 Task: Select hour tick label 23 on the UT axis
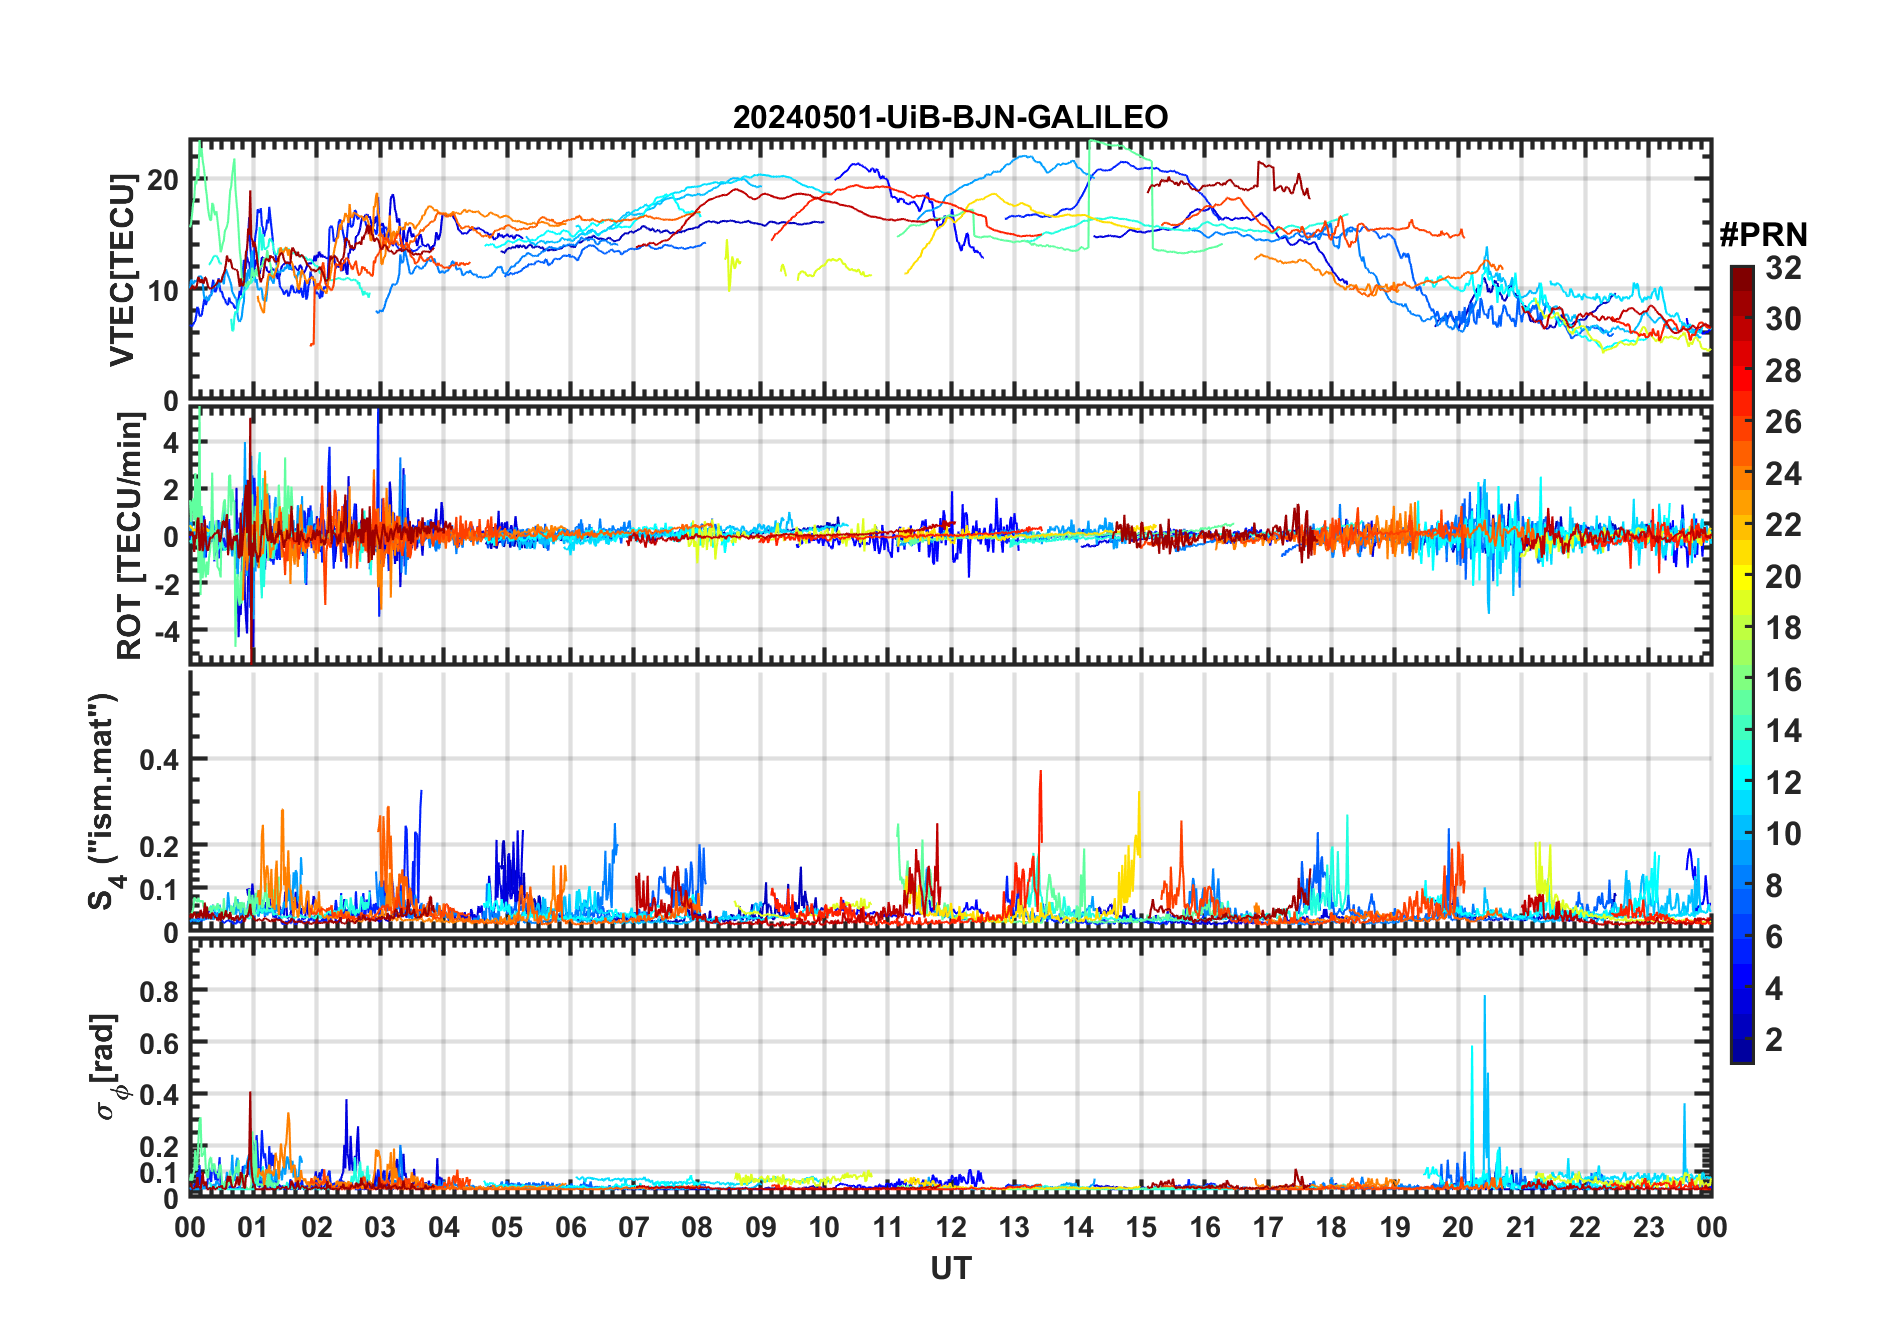1649,1227
